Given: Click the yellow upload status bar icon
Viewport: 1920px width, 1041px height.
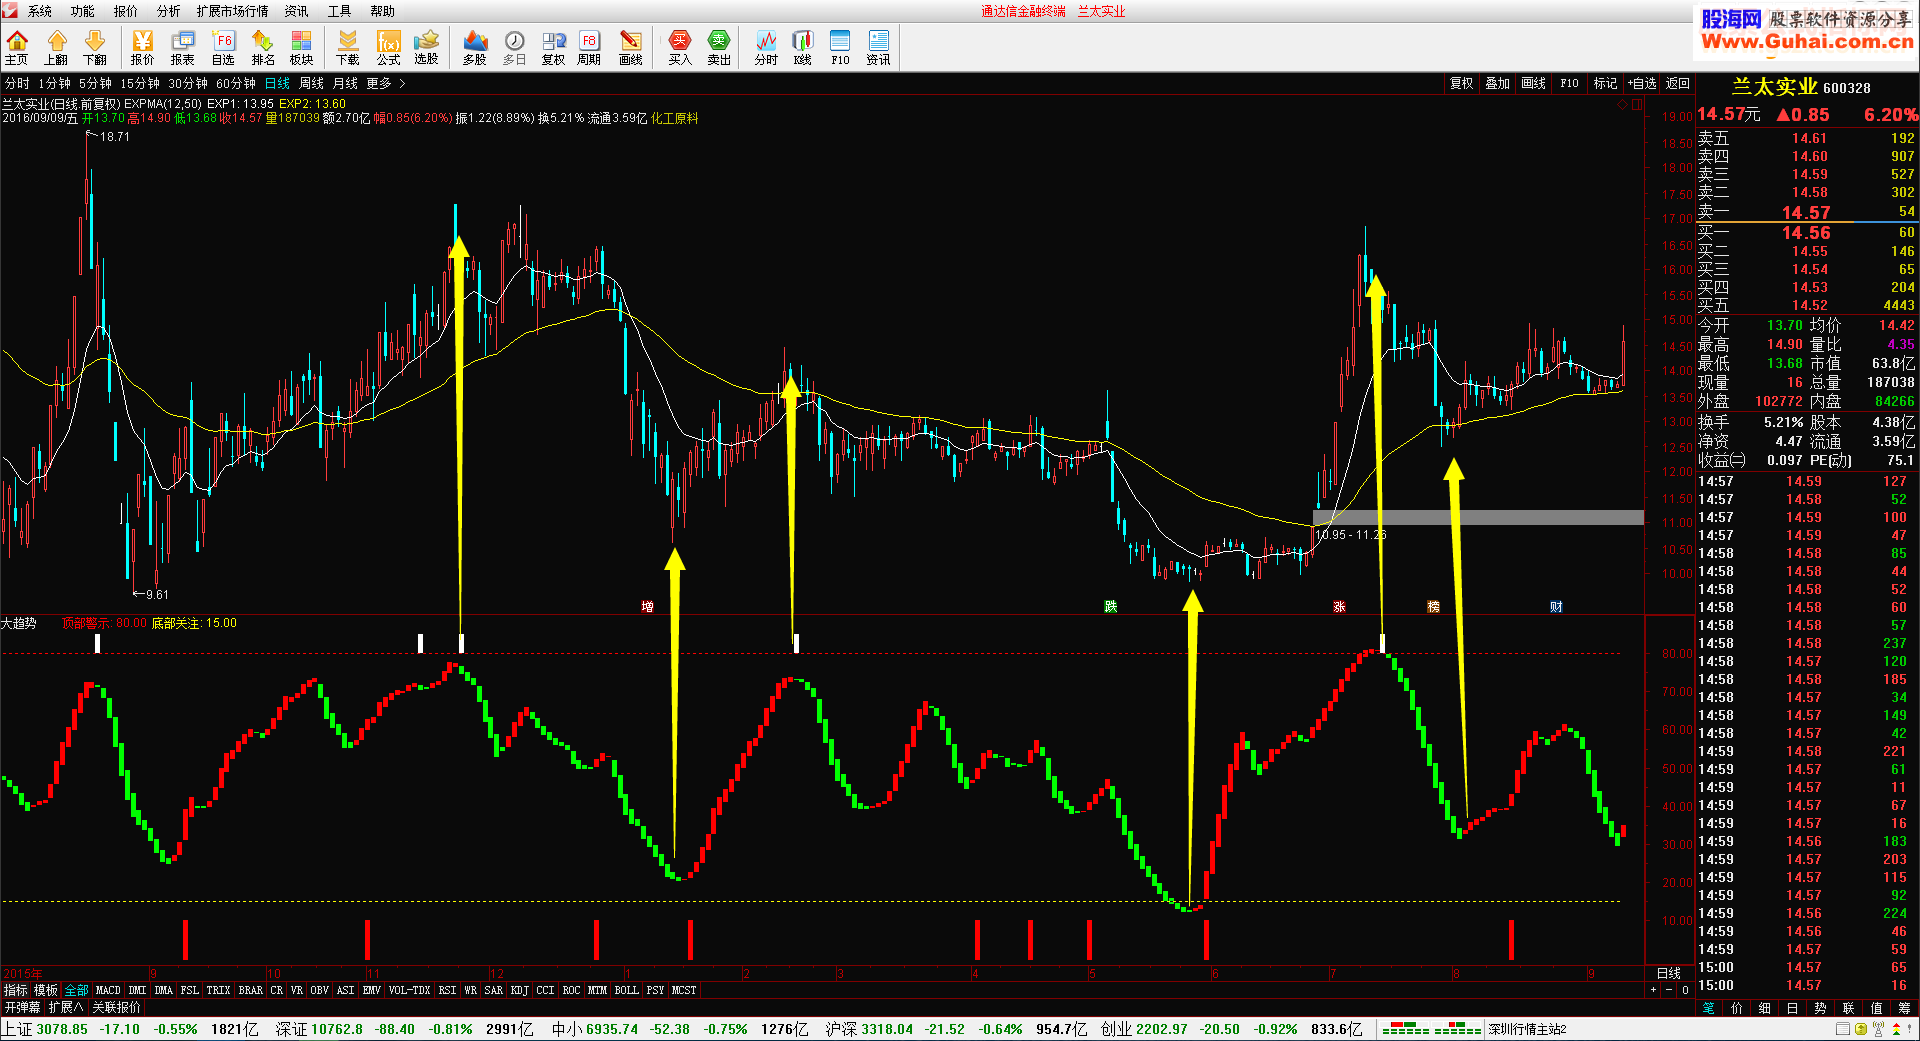Looking at the screenshot, I should pyautogui.click(x=1860, y=1029).
